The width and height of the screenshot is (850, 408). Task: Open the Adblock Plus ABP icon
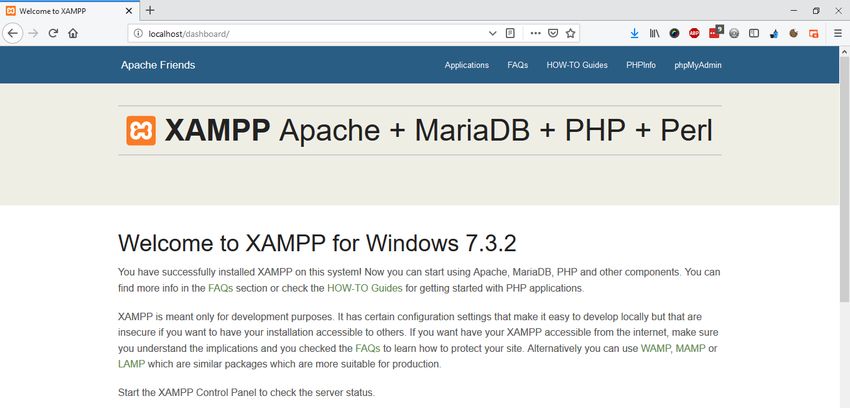(x=694, y=33)
